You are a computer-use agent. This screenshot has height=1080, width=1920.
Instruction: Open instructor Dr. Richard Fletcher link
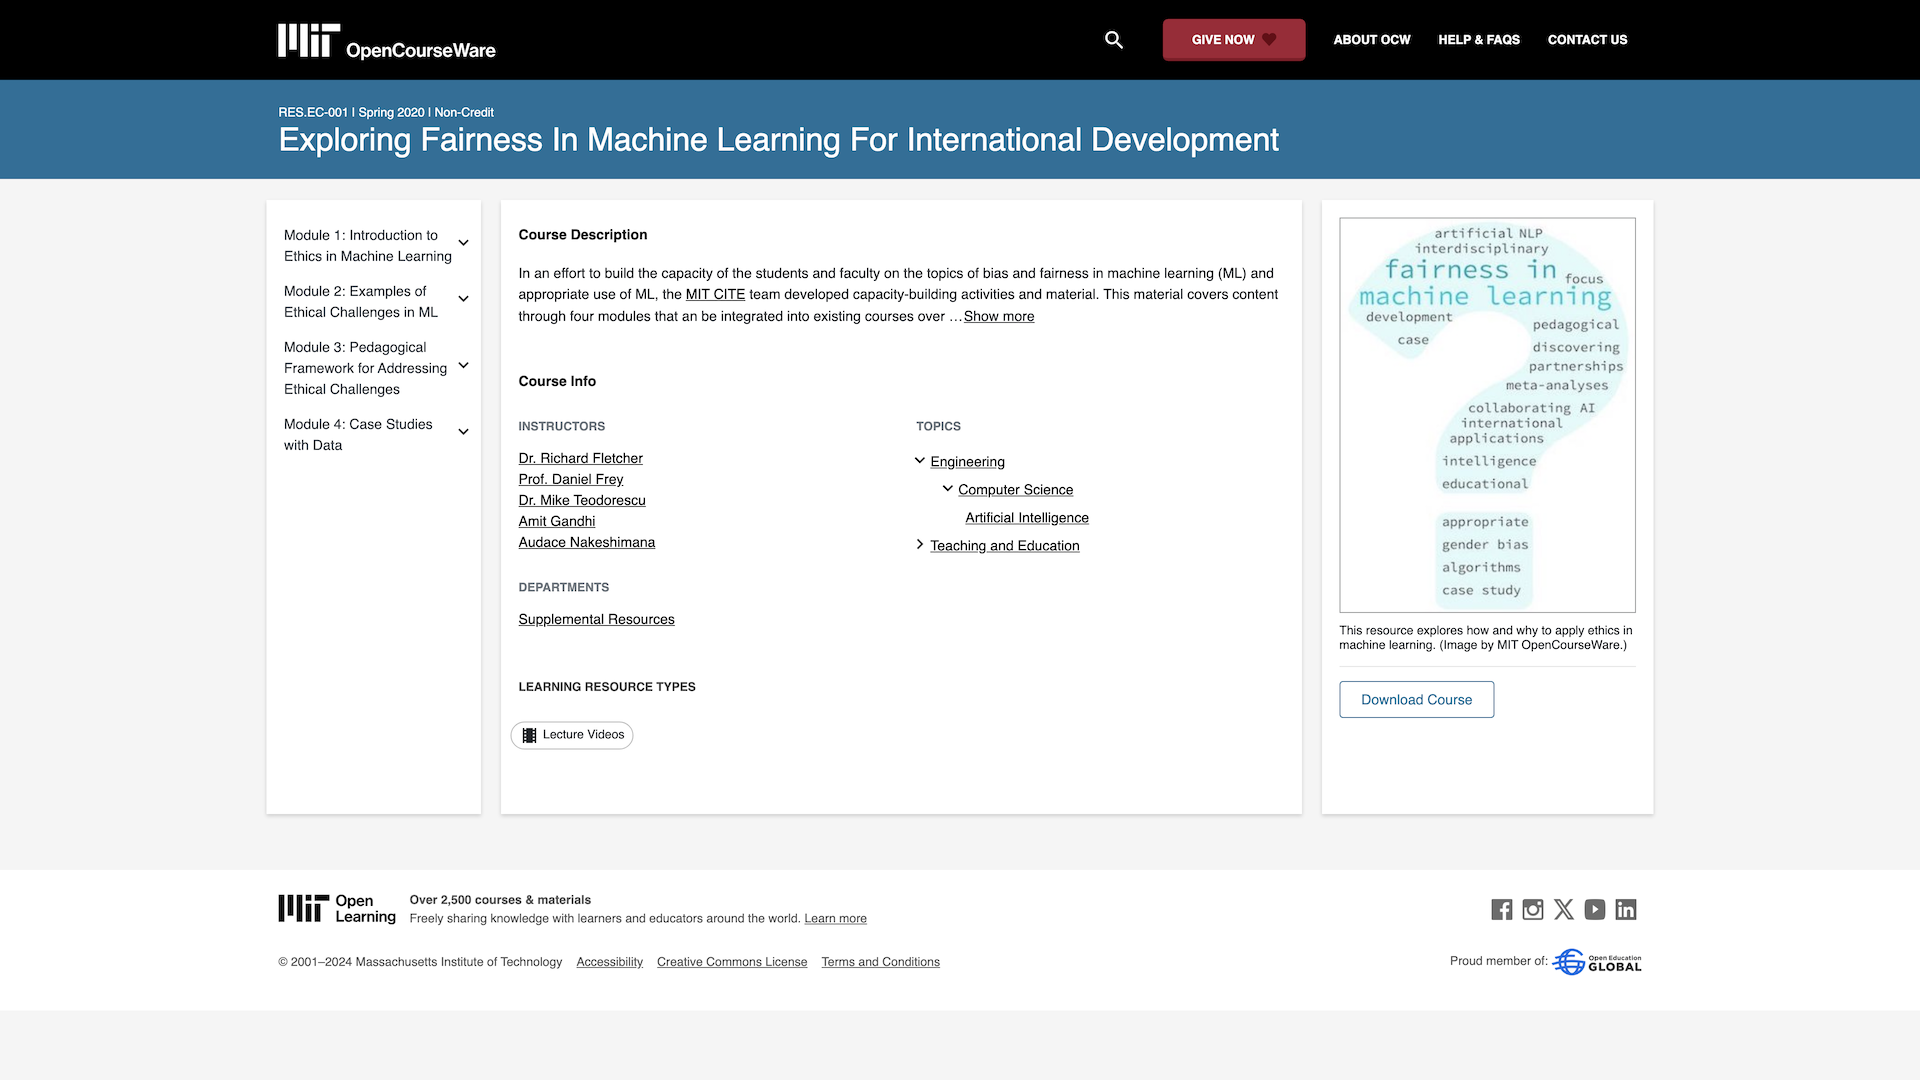580,458
